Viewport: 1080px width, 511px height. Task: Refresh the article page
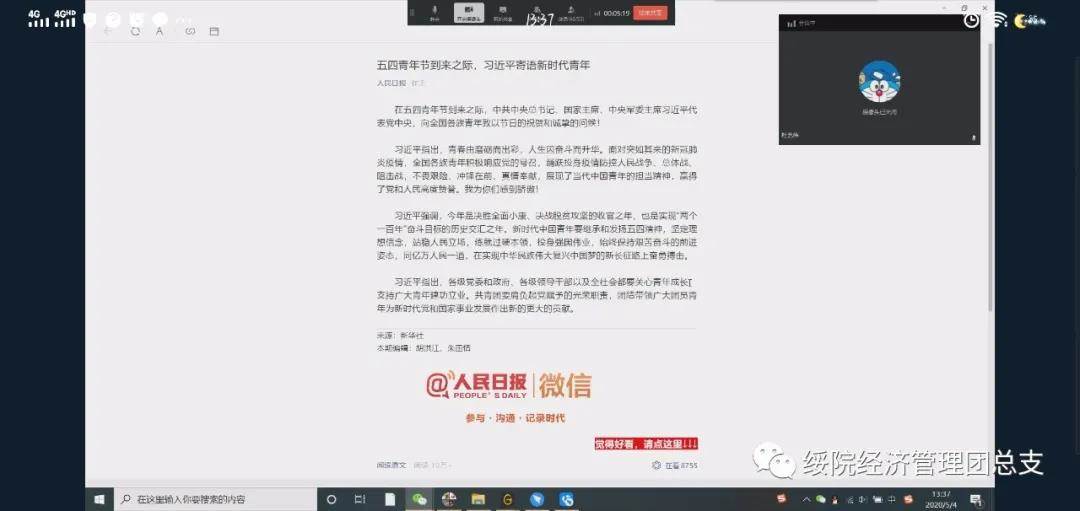click(135, 31)
